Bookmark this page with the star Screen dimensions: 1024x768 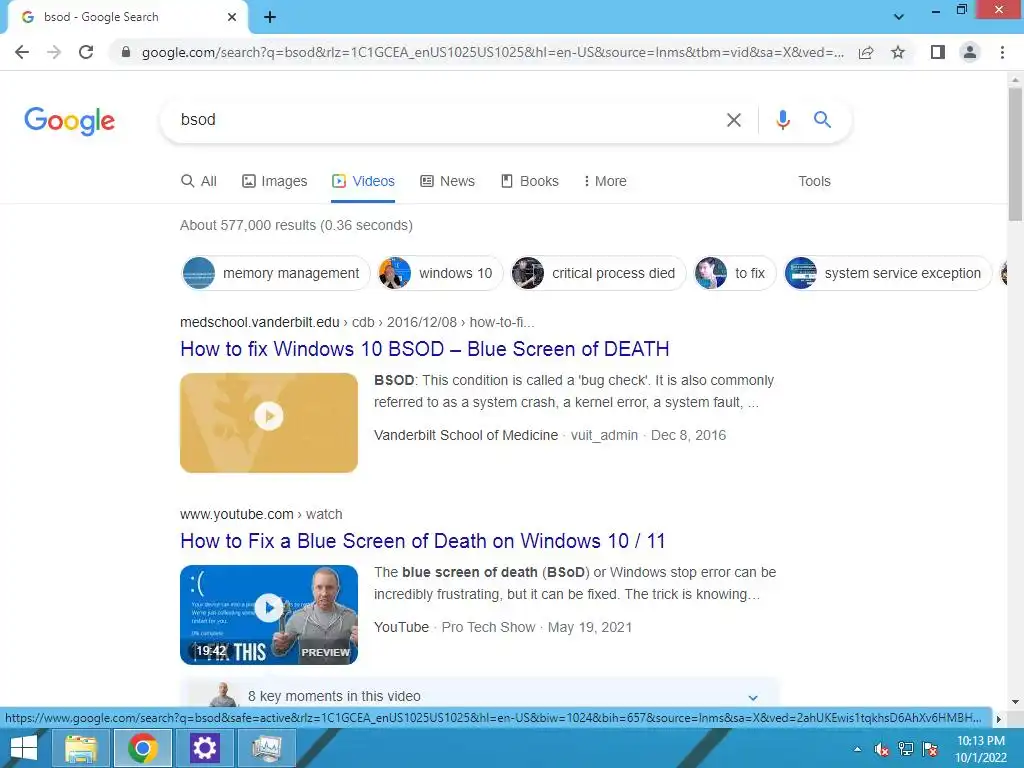[x=898, y=52]
